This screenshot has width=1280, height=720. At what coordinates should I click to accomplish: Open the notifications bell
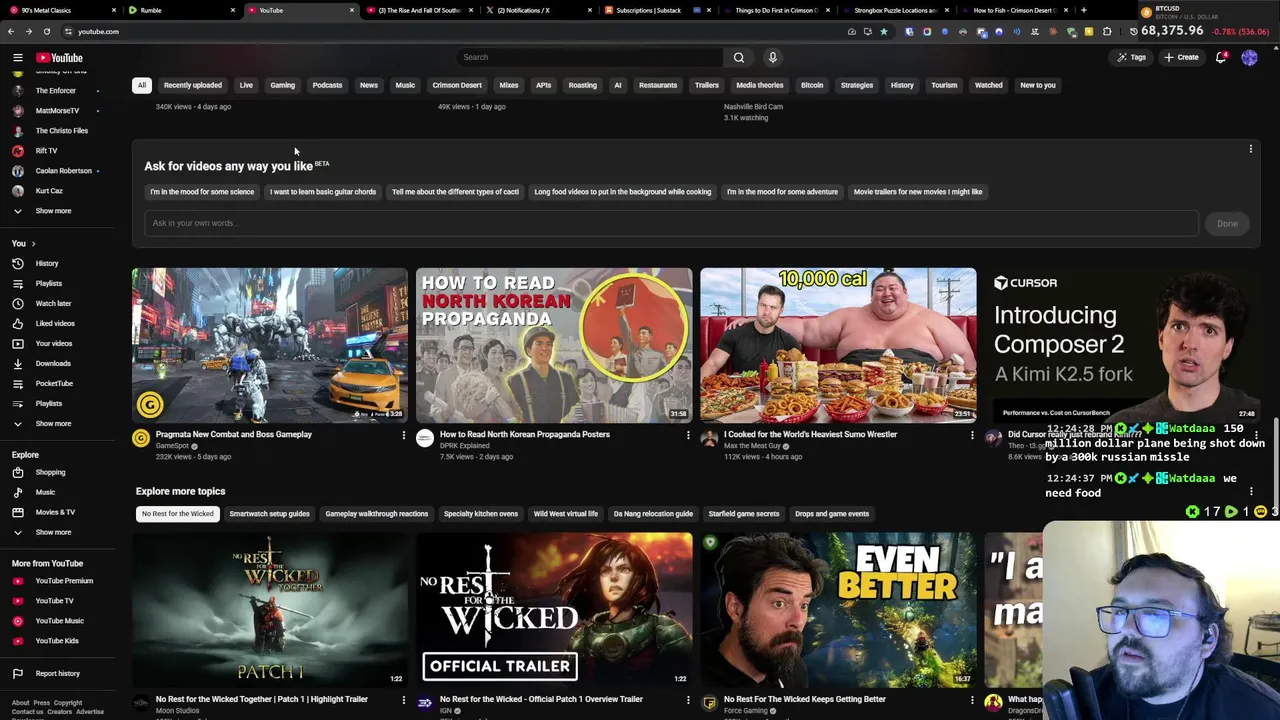point(1221,57)
